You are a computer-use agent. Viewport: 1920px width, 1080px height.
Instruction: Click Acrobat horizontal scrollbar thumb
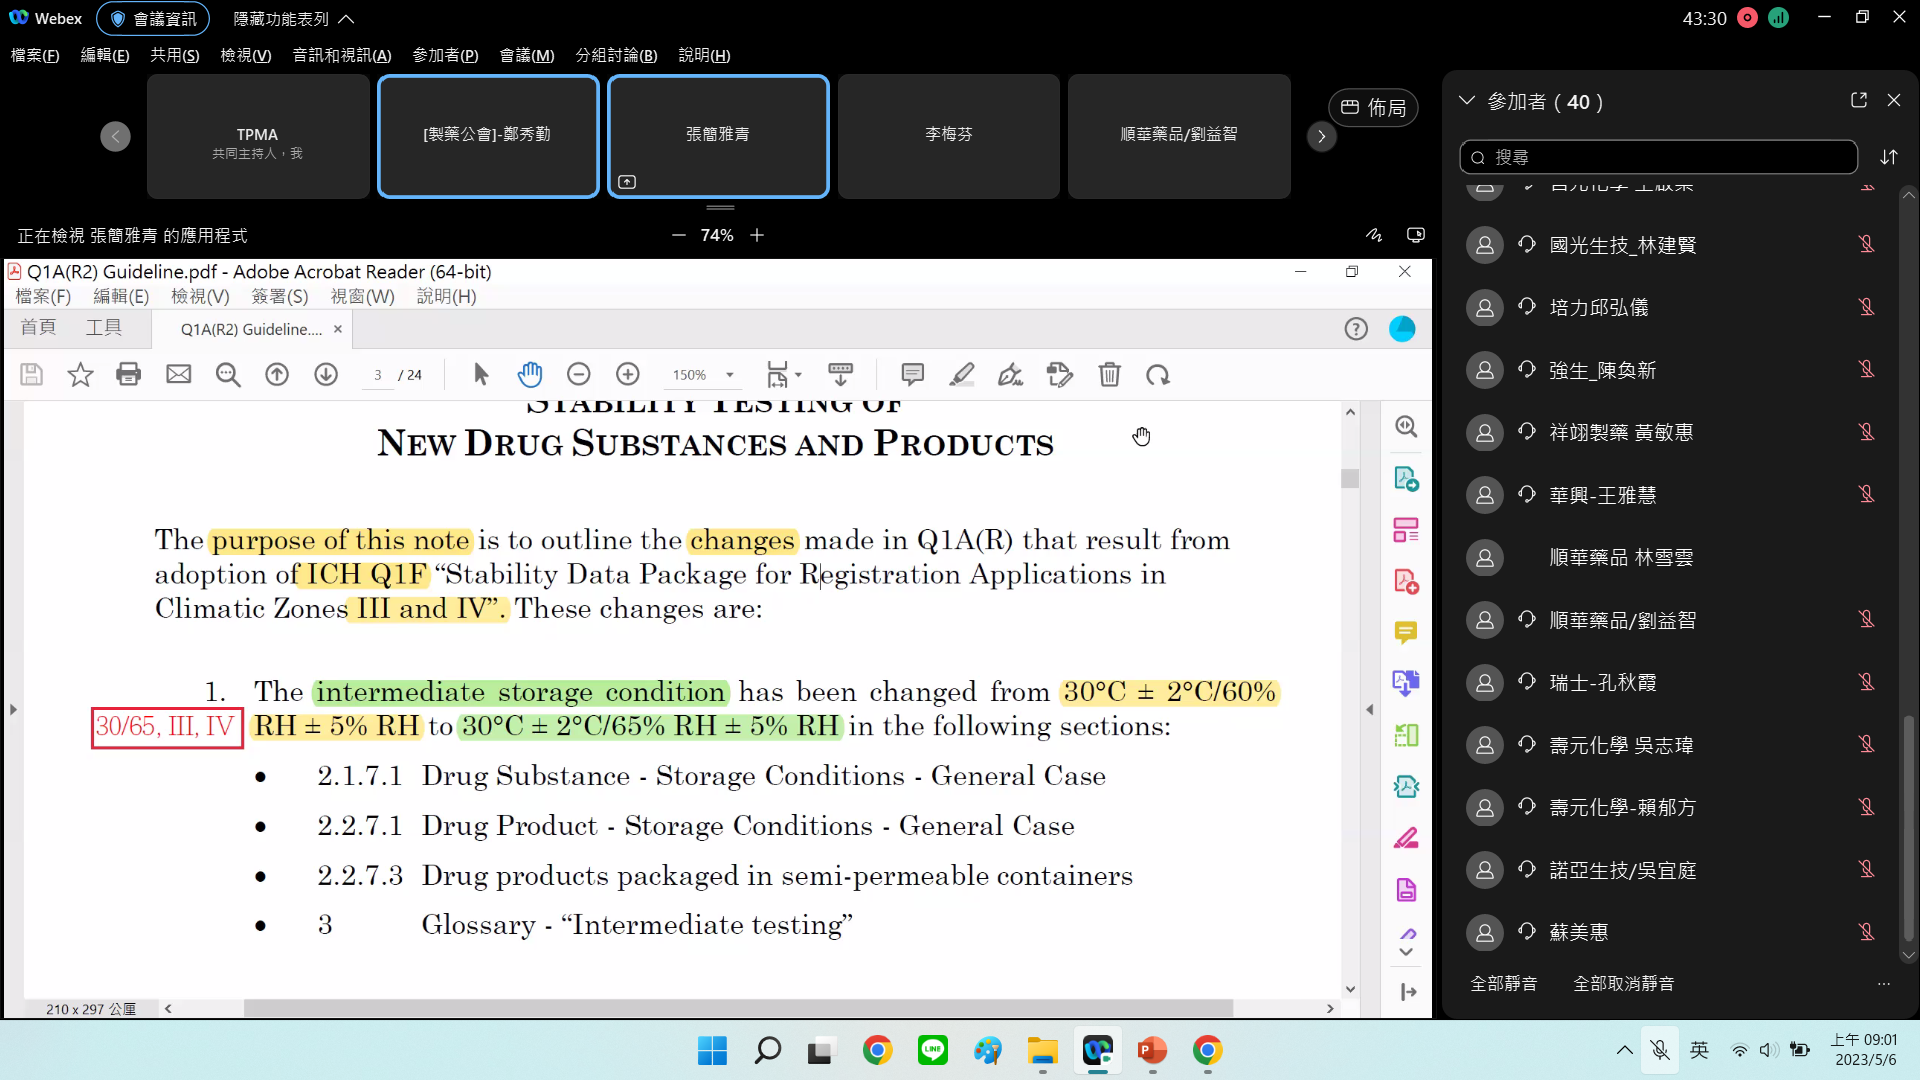(x=738, y=1009)
